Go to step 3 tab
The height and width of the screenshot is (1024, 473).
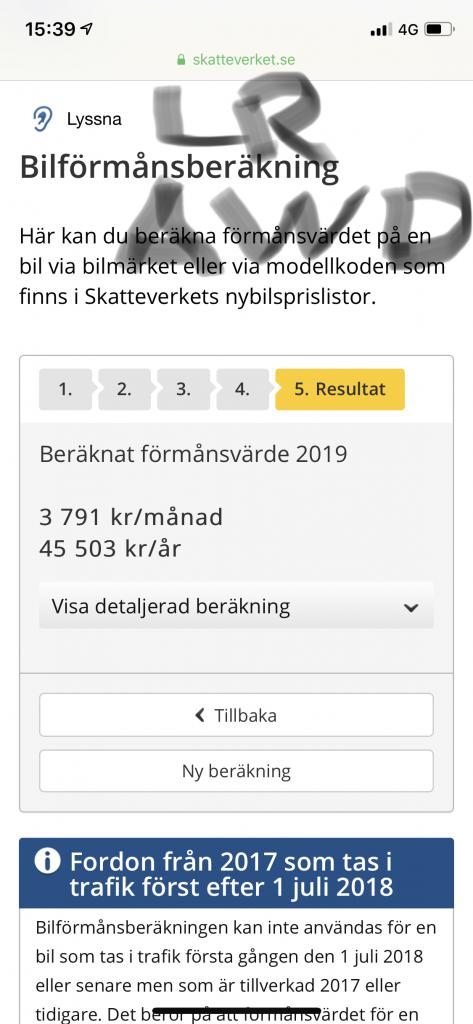pos(184,389)
